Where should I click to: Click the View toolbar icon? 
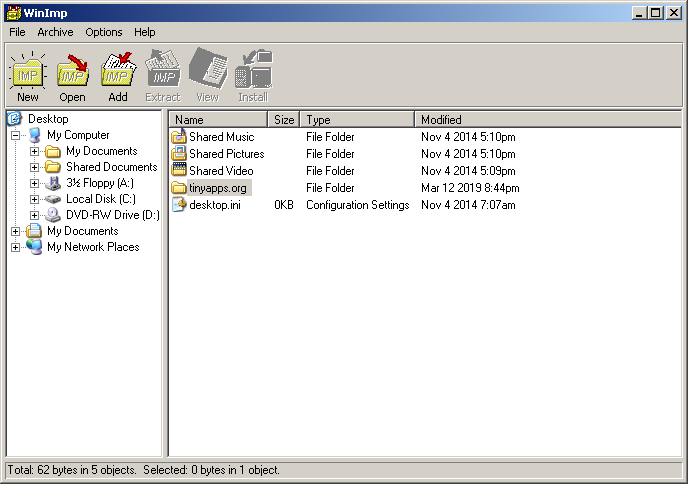click(207, 72)
